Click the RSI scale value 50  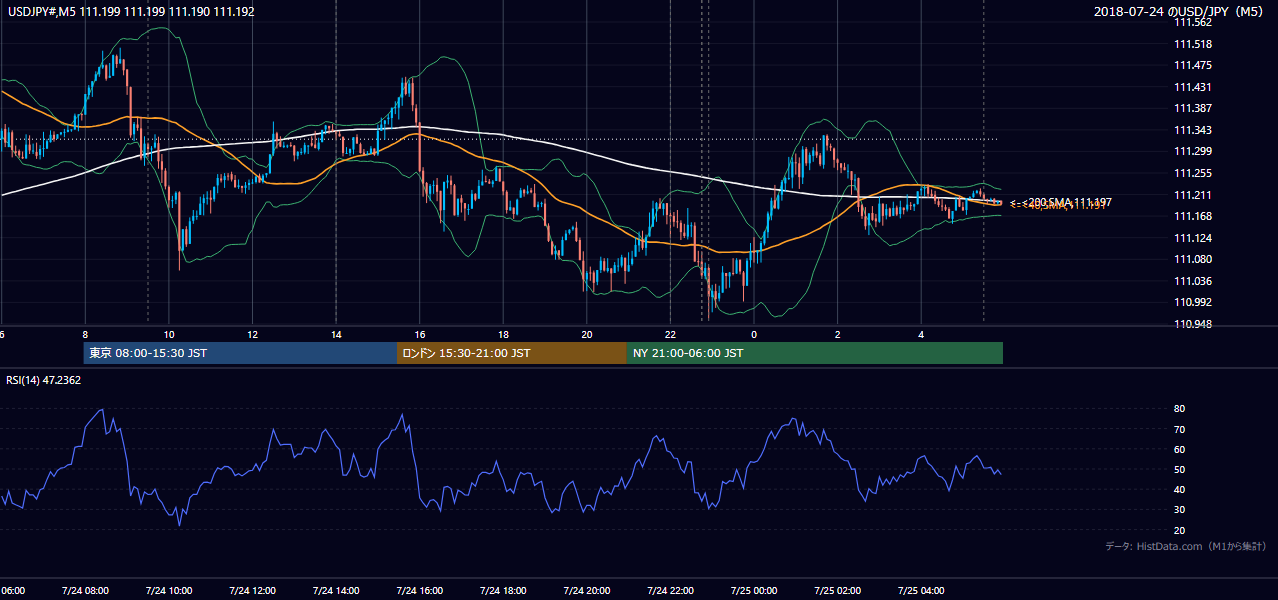[x=1180, y=470]
